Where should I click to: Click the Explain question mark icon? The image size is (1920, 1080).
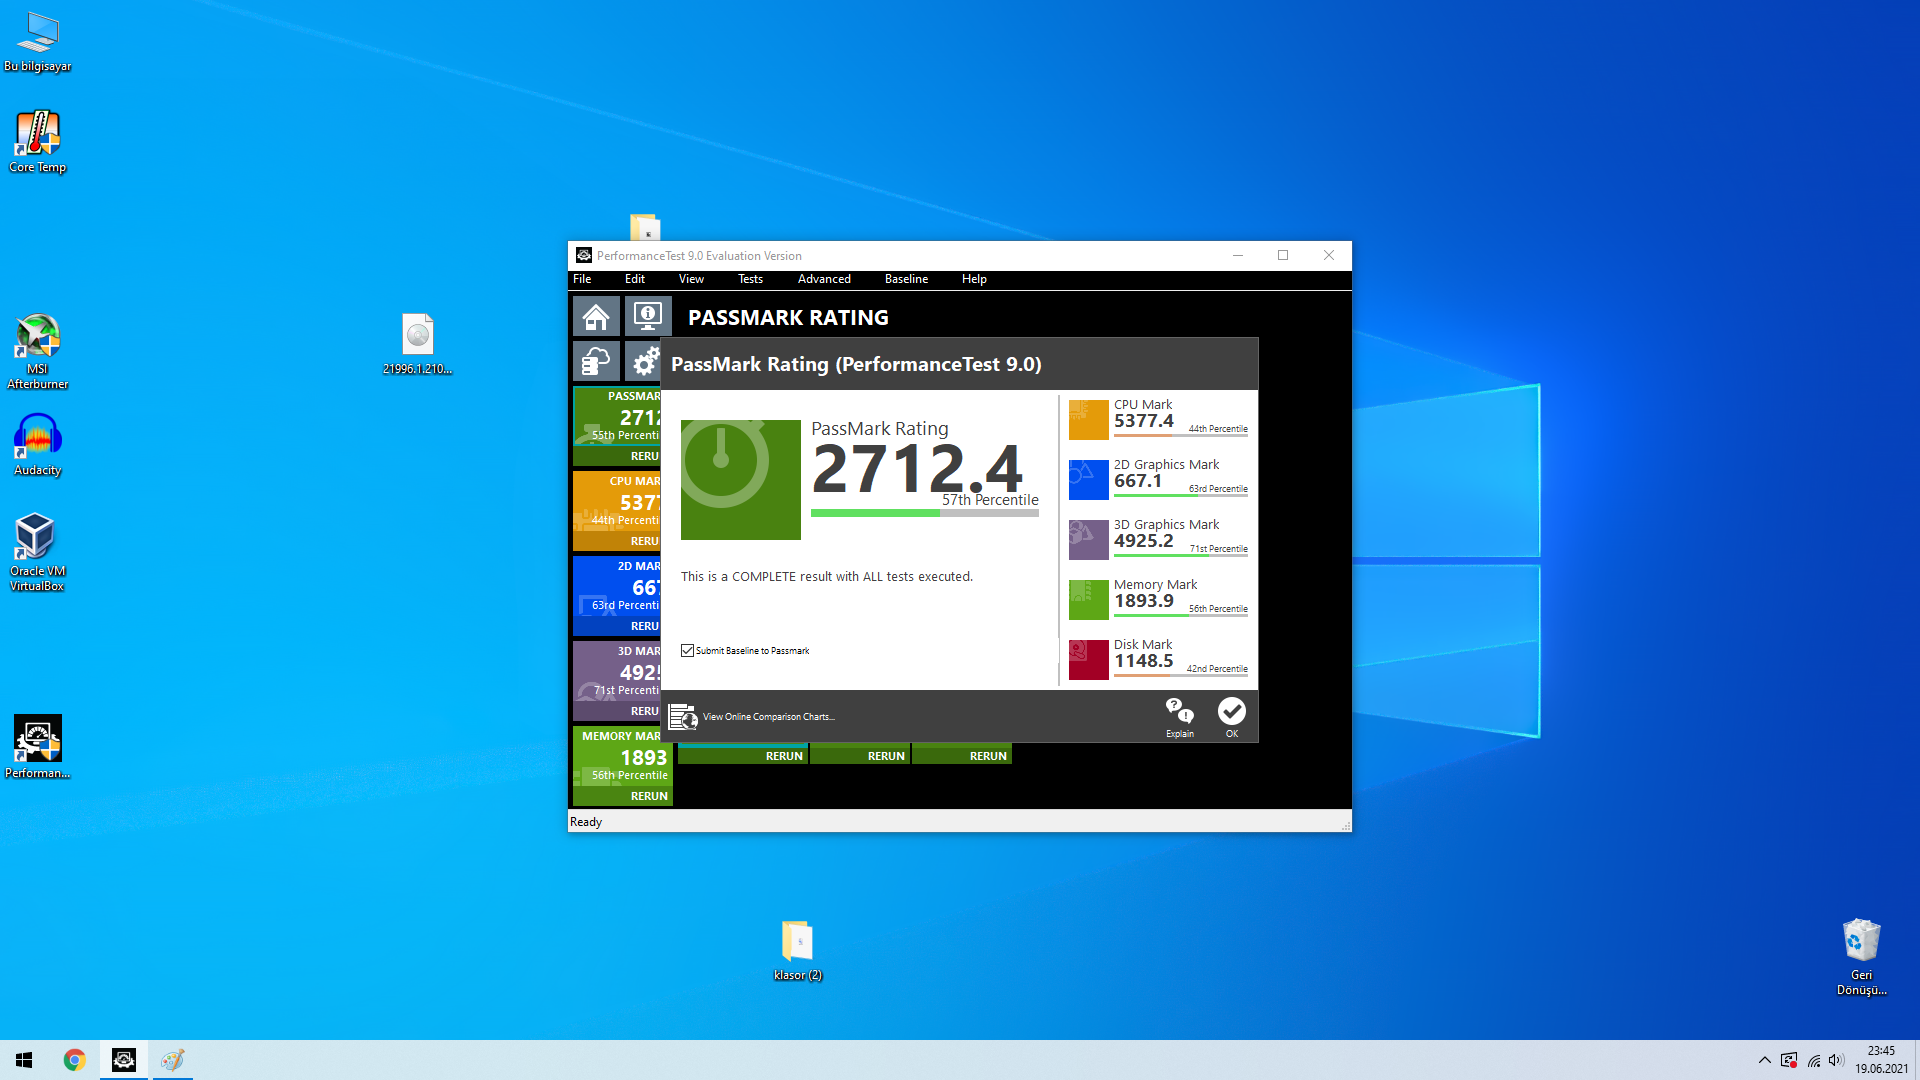coord(1180,712)
